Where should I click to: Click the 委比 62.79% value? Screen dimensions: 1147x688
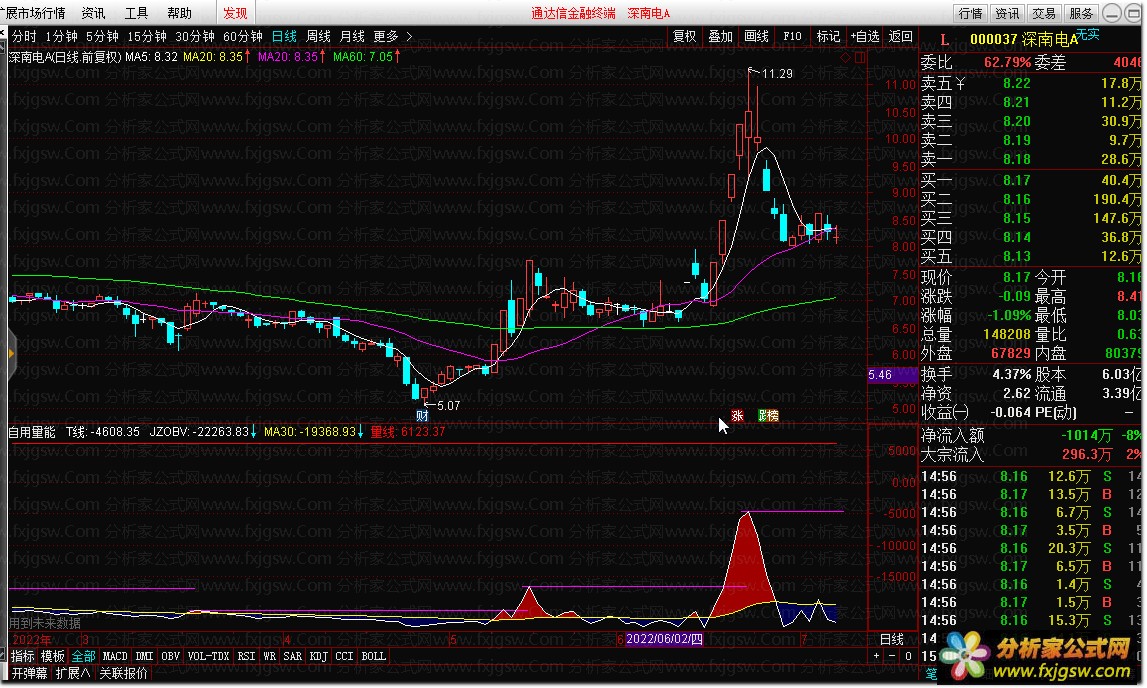coord(1007,63)
